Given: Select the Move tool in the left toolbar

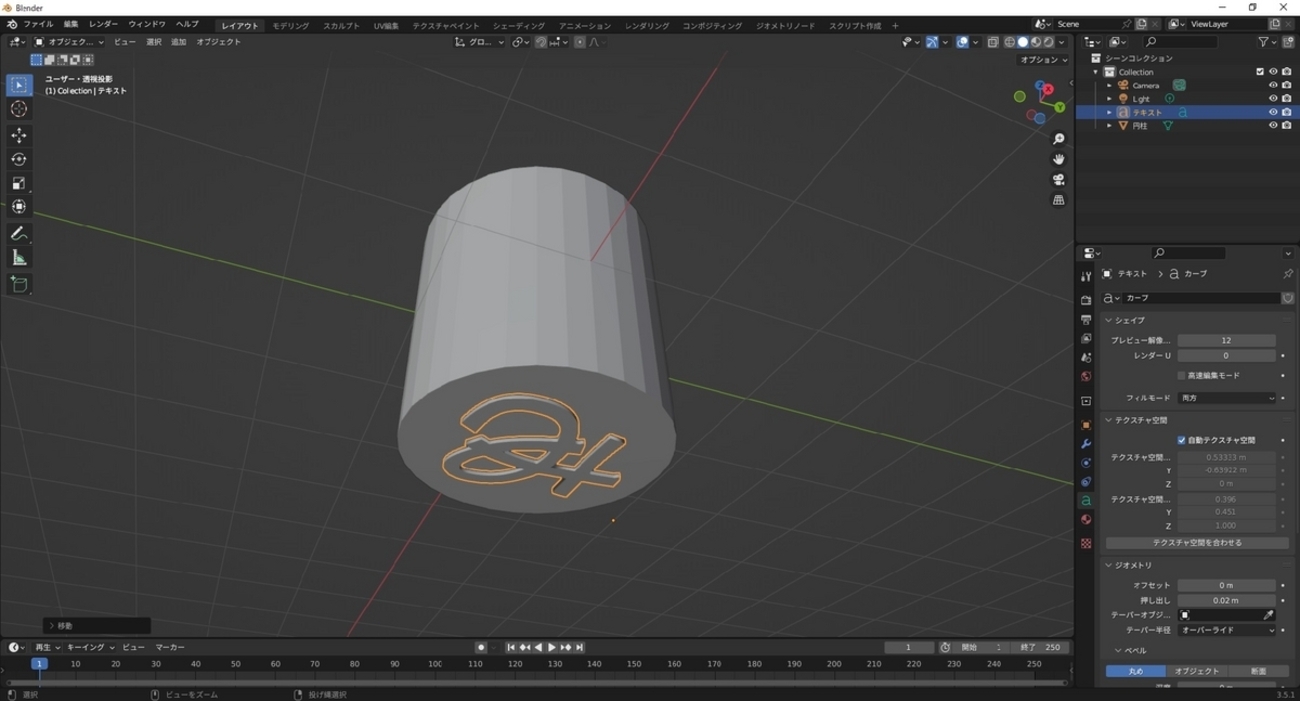Looking at the screenshot, I should (19, 135).
